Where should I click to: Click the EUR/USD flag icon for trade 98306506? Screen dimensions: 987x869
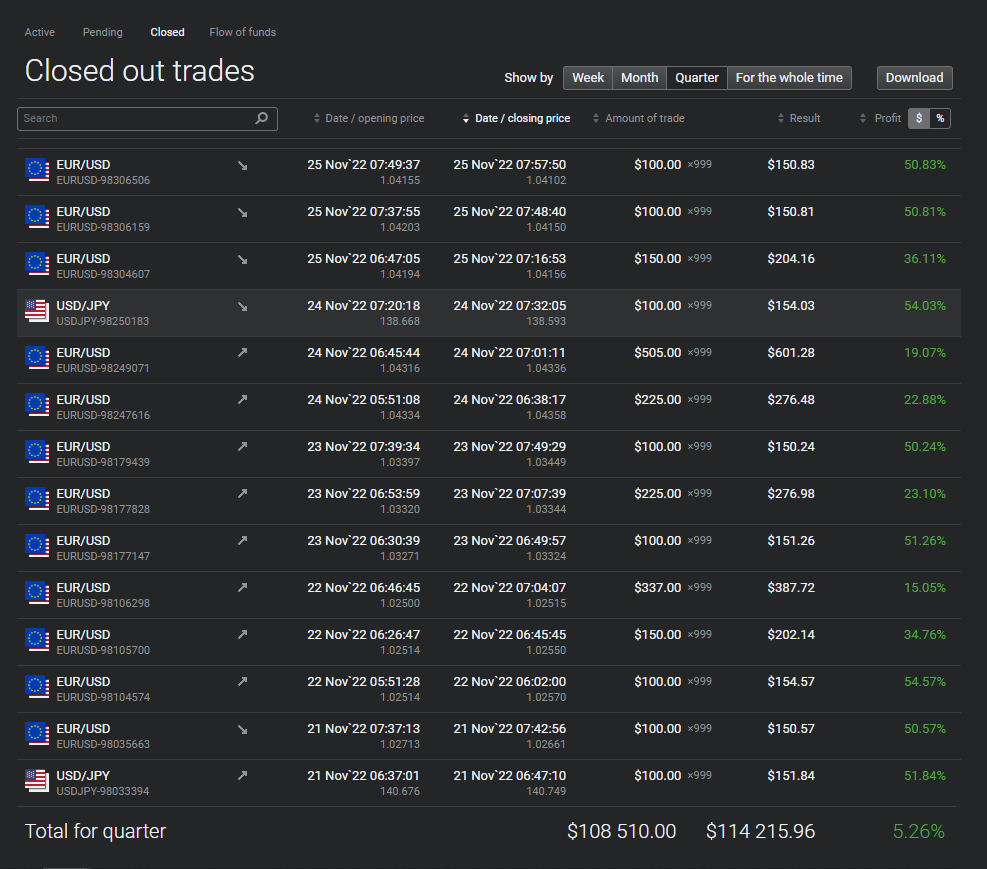[x=37, y=170]
